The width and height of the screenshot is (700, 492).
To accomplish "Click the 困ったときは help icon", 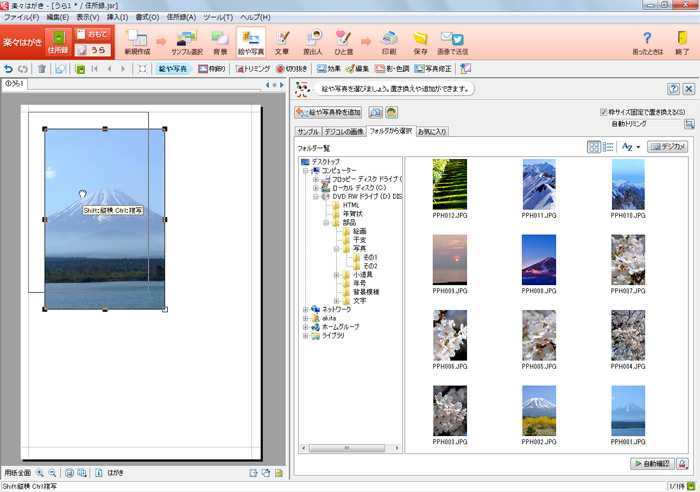I will [x=646, y=42].
